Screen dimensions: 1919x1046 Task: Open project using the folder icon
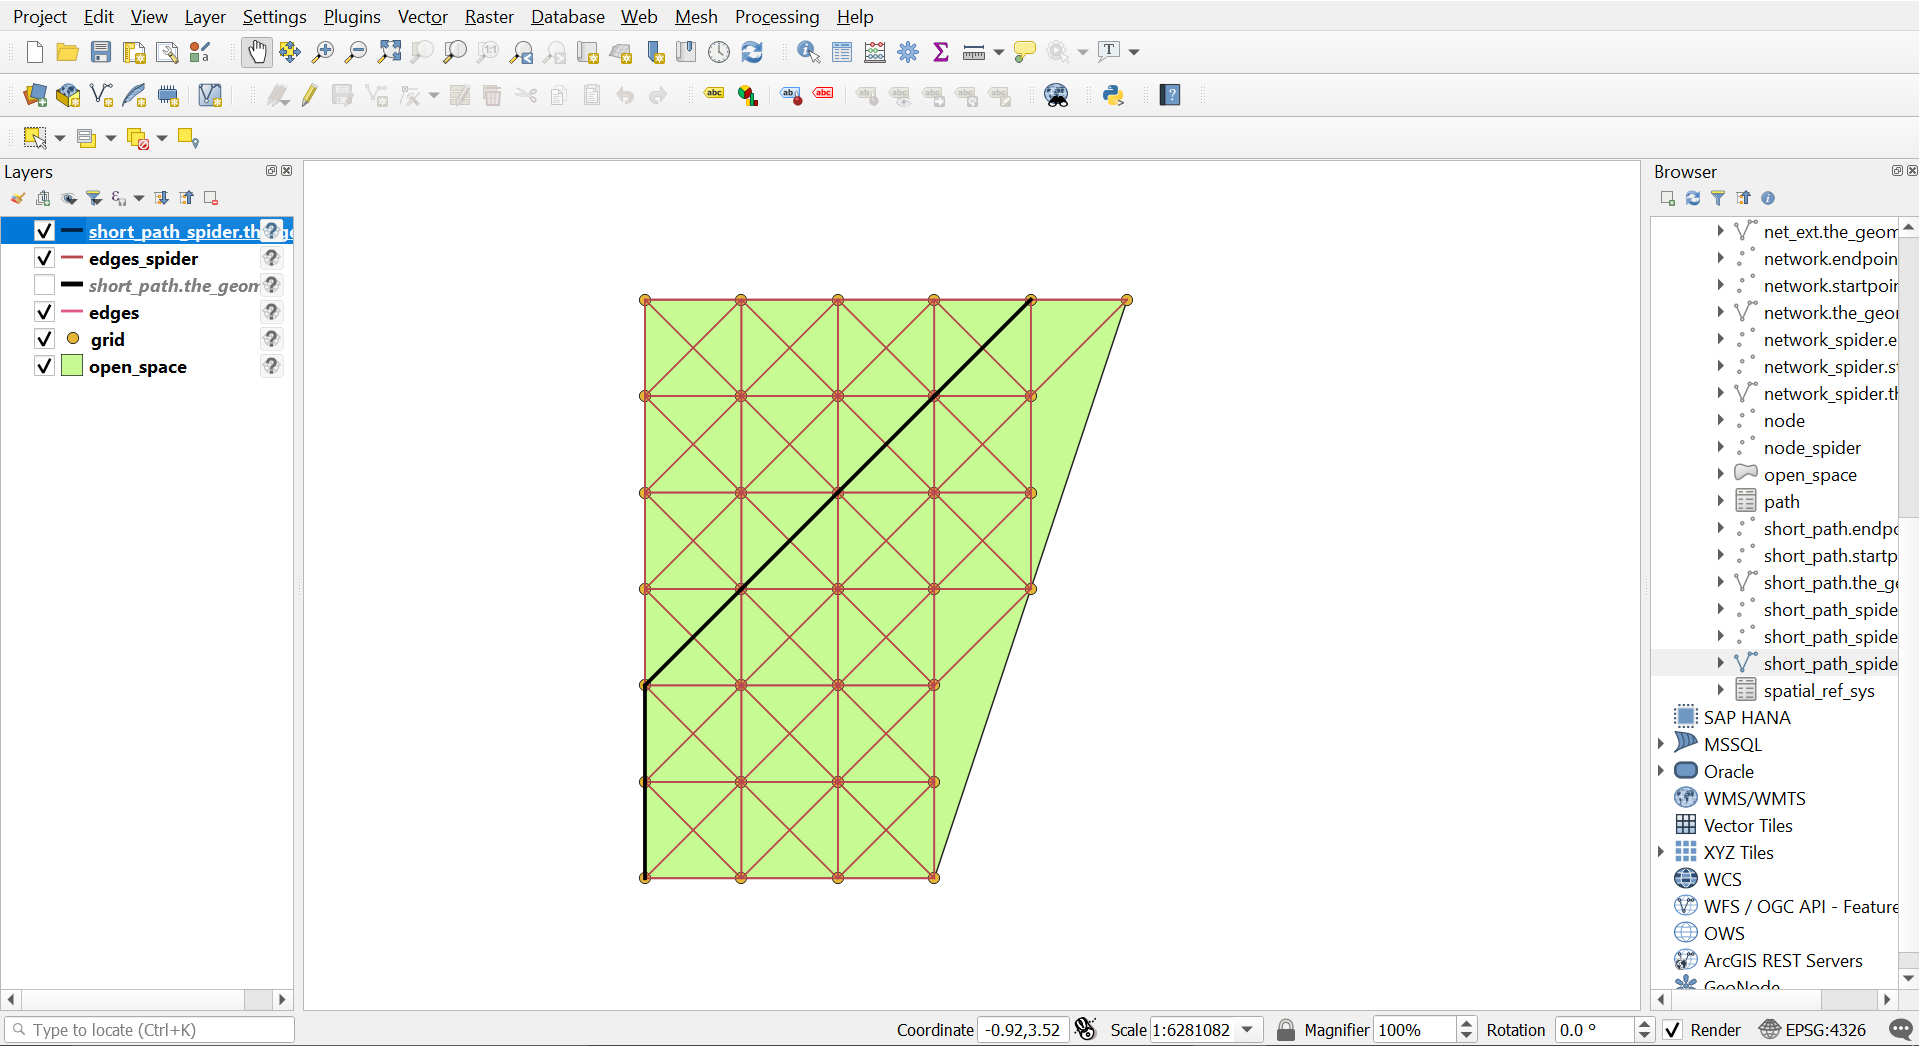click(68, 52)
